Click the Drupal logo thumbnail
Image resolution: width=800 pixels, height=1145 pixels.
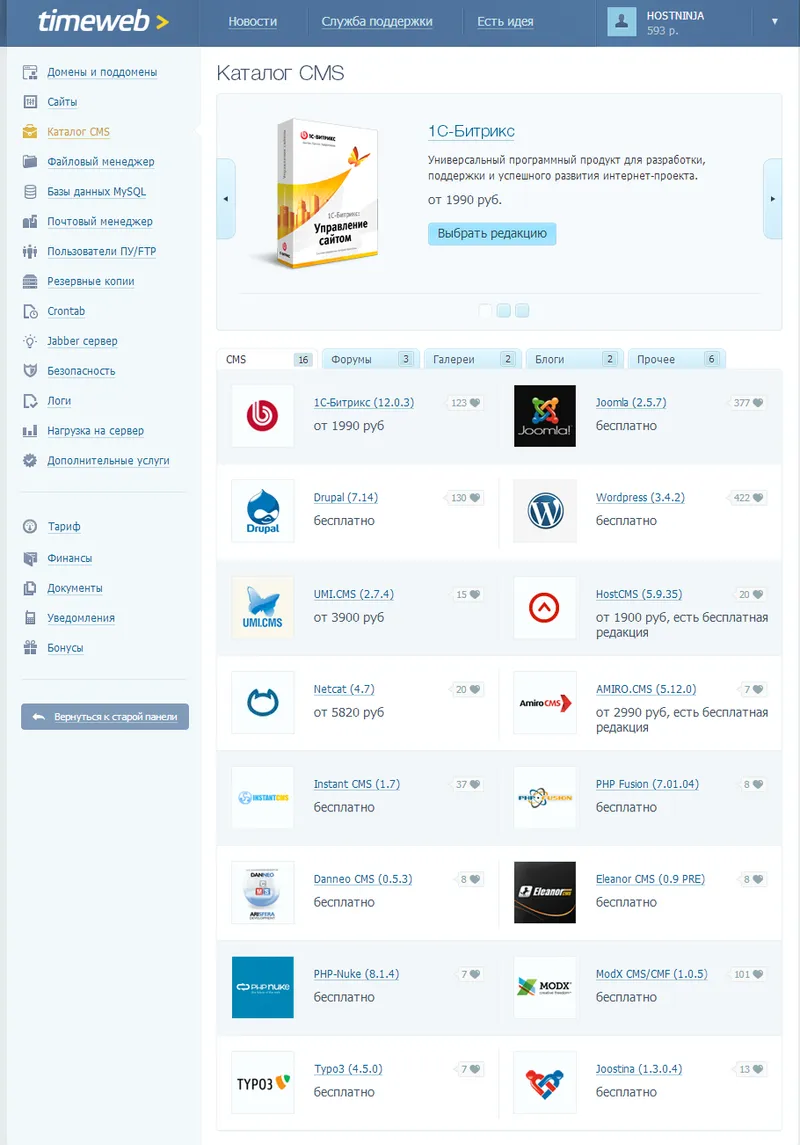pos(263,510)
